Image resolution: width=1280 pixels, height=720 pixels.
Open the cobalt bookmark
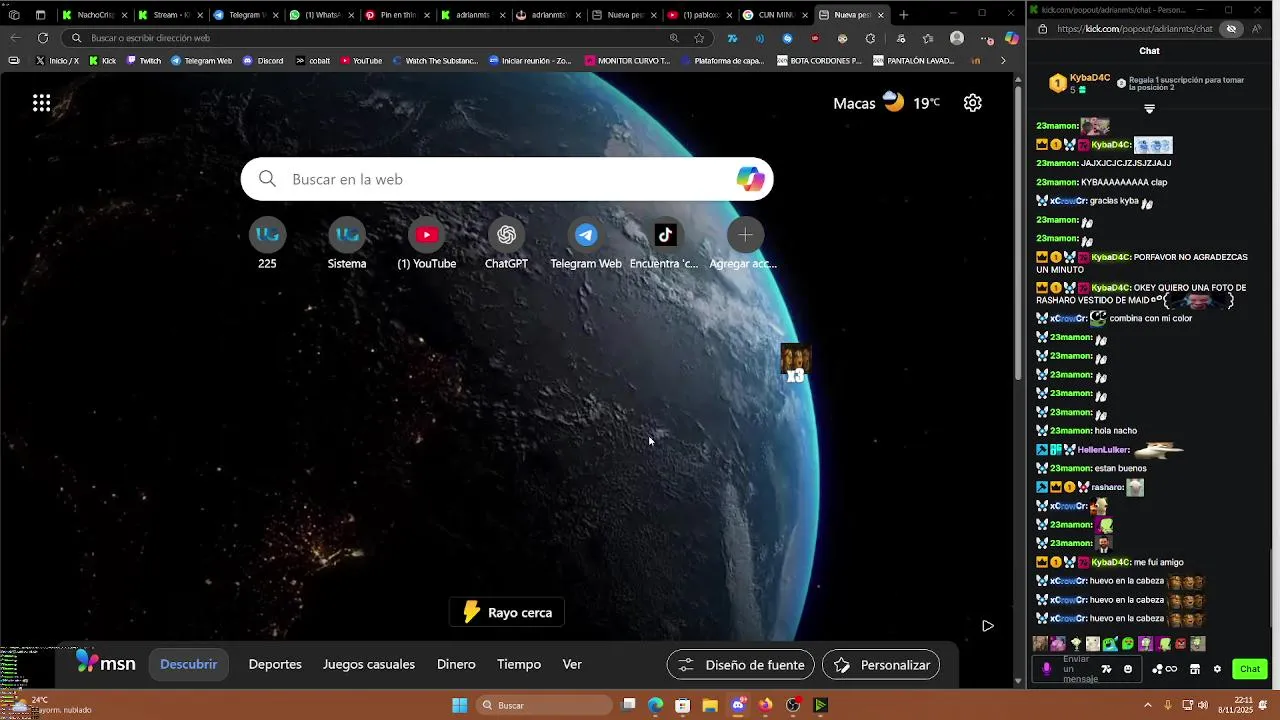[313, 60]
